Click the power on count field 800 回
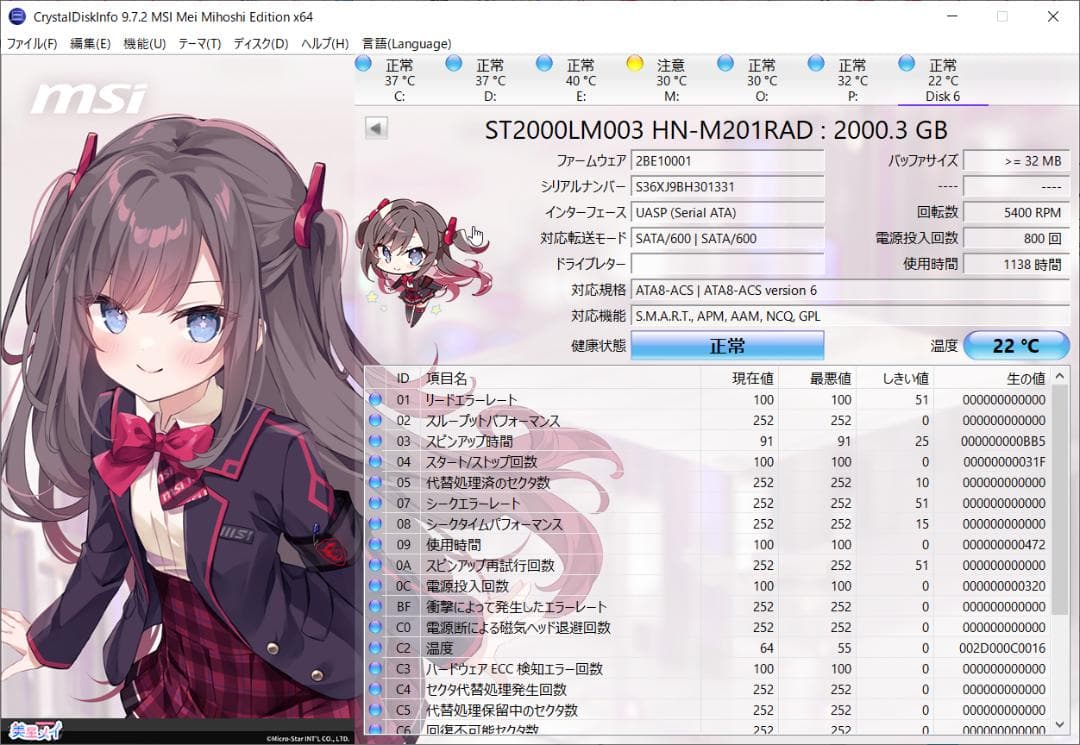The image size is (1080, 745). [x=1016, y=238]
